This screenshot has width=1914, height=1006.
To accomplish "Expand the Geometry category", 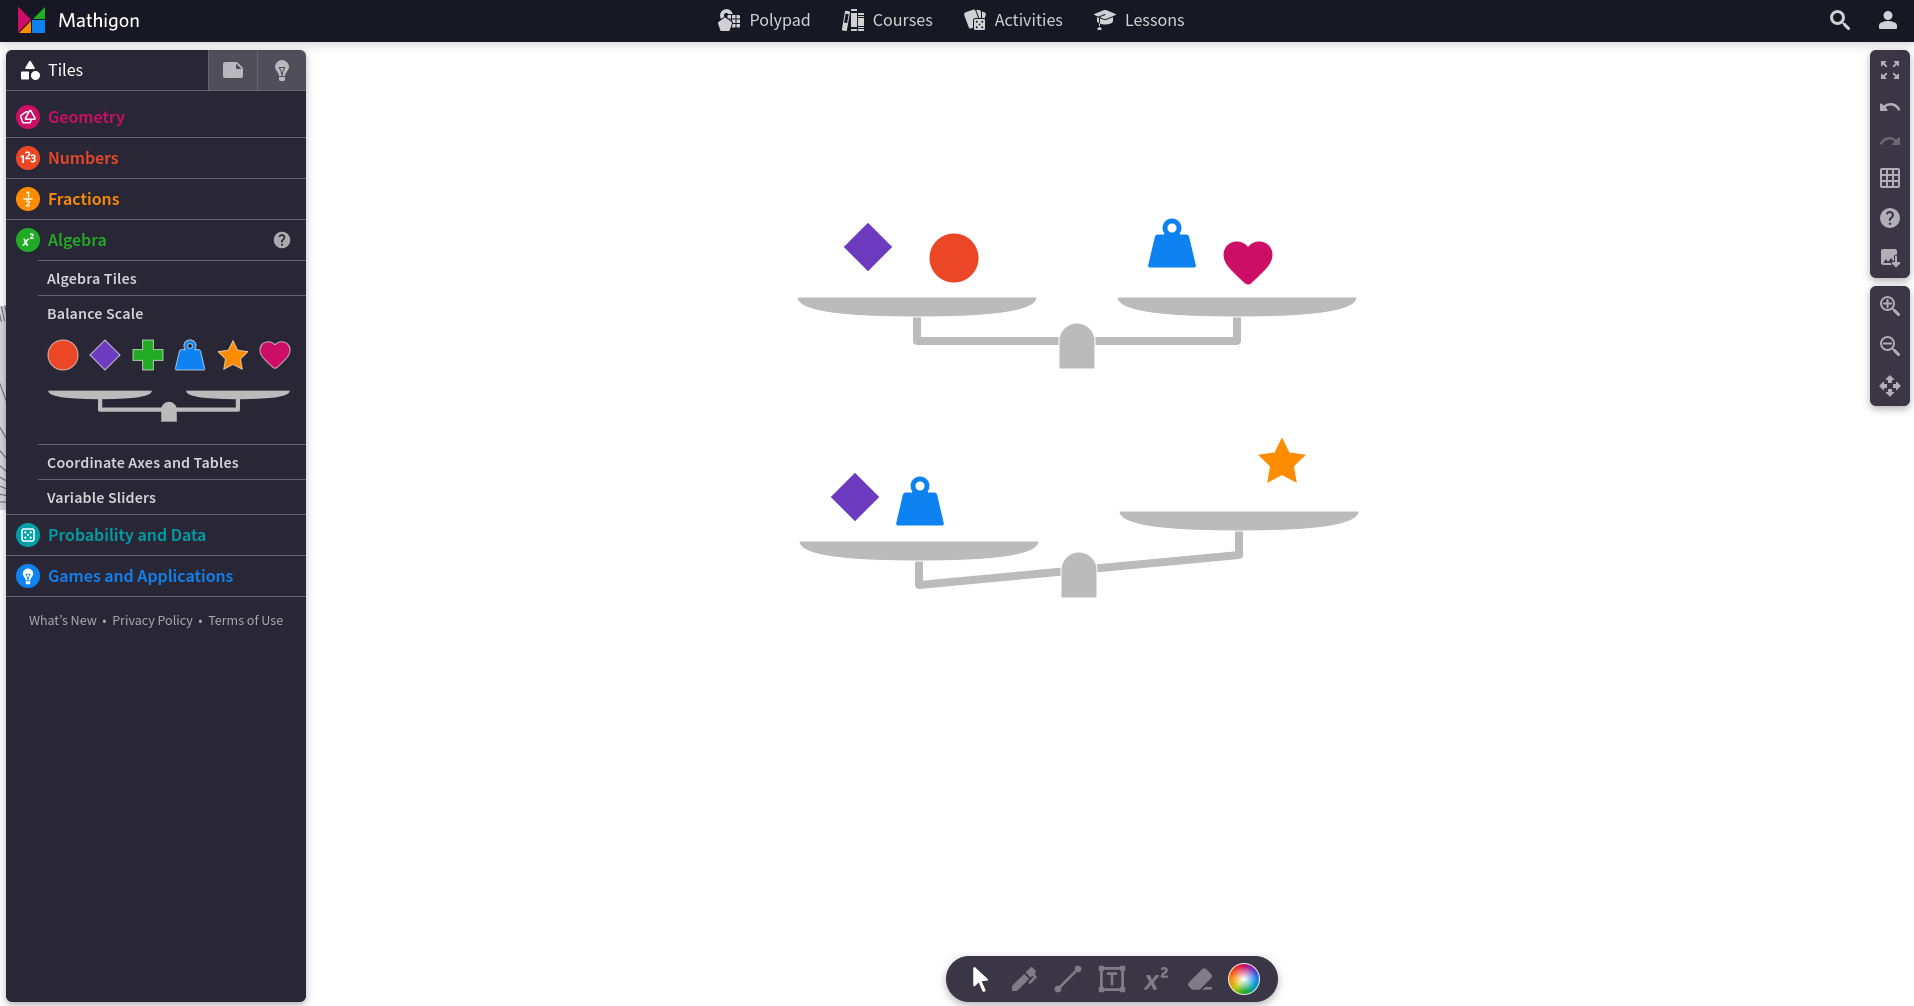I will (156, 117).
